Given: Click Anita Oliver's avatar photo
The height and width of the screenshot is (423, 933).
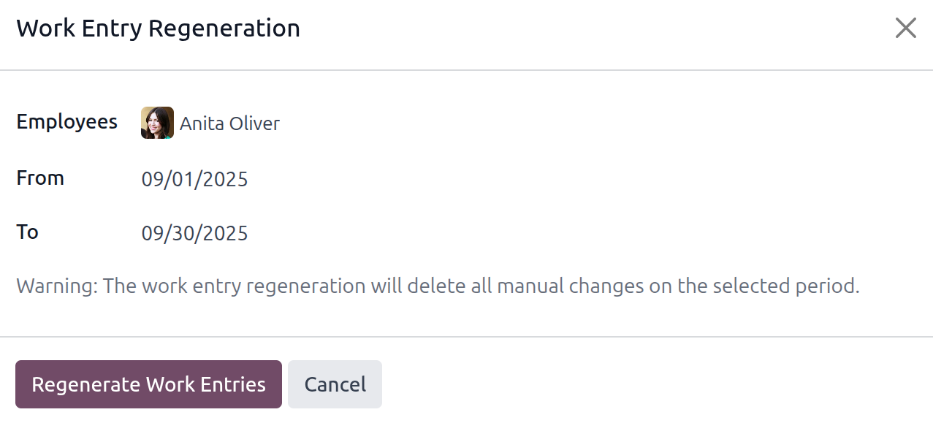Looking at the screenshot, I should tap(157, 123).
